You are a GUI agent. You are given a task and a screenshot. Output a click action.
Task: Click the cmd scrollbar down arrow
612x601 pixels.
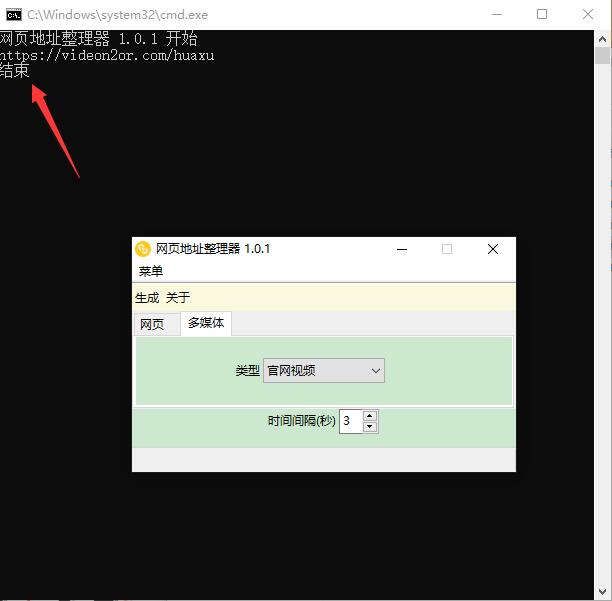pyautogui.click(x=602, y=592)
